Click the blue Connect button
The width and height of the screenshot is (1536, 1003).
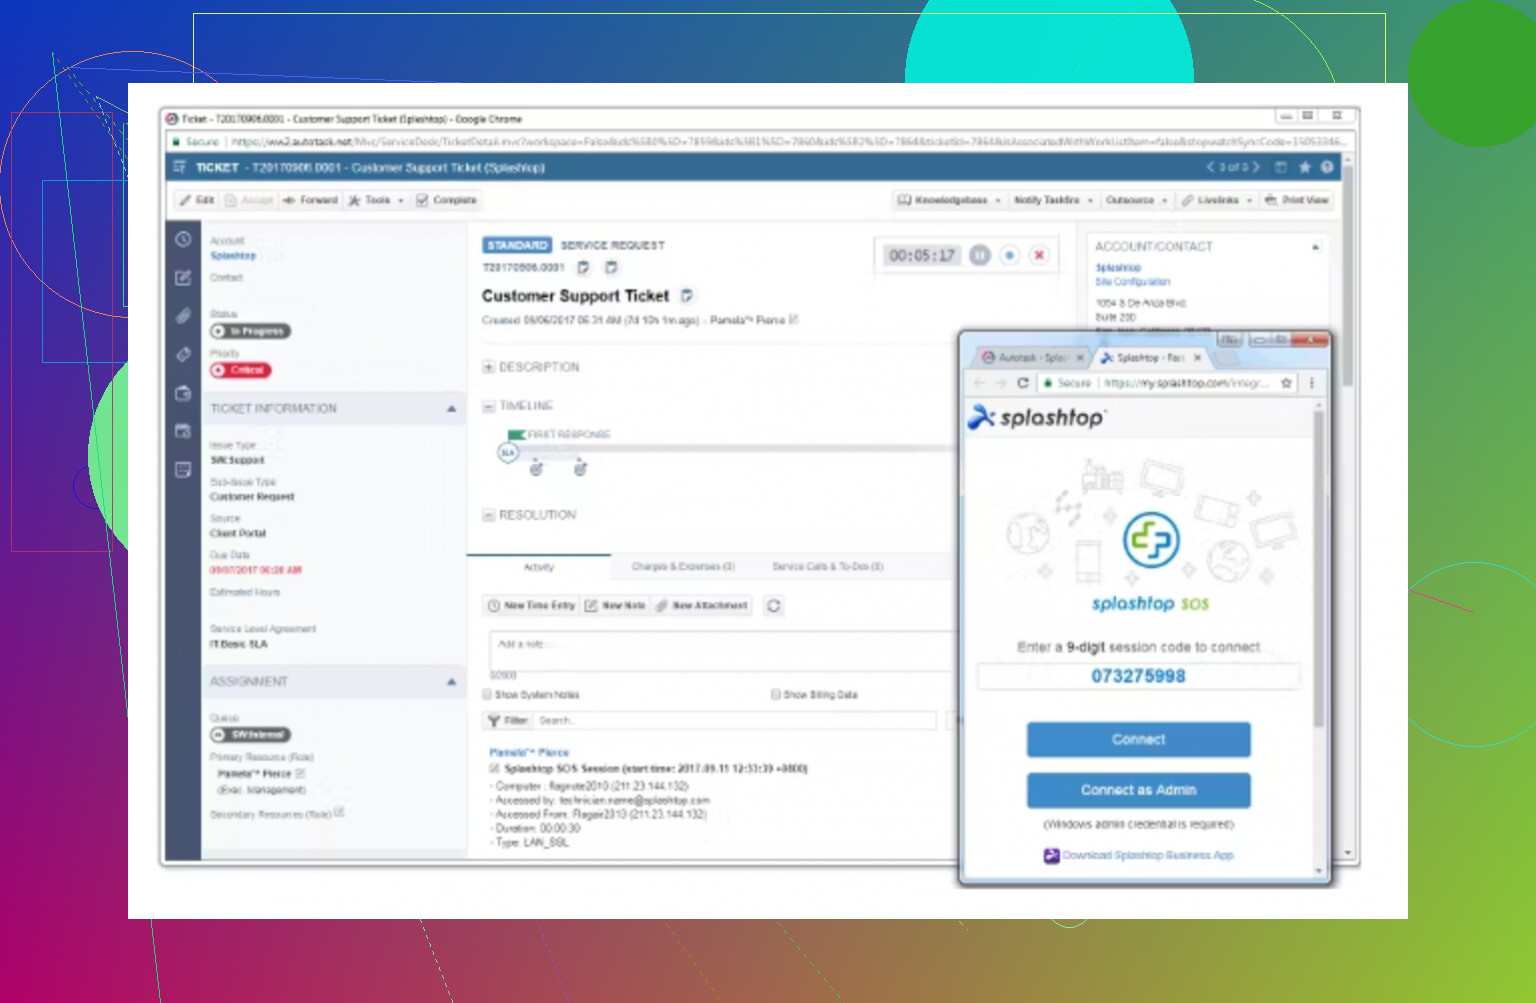[1138, 740]
